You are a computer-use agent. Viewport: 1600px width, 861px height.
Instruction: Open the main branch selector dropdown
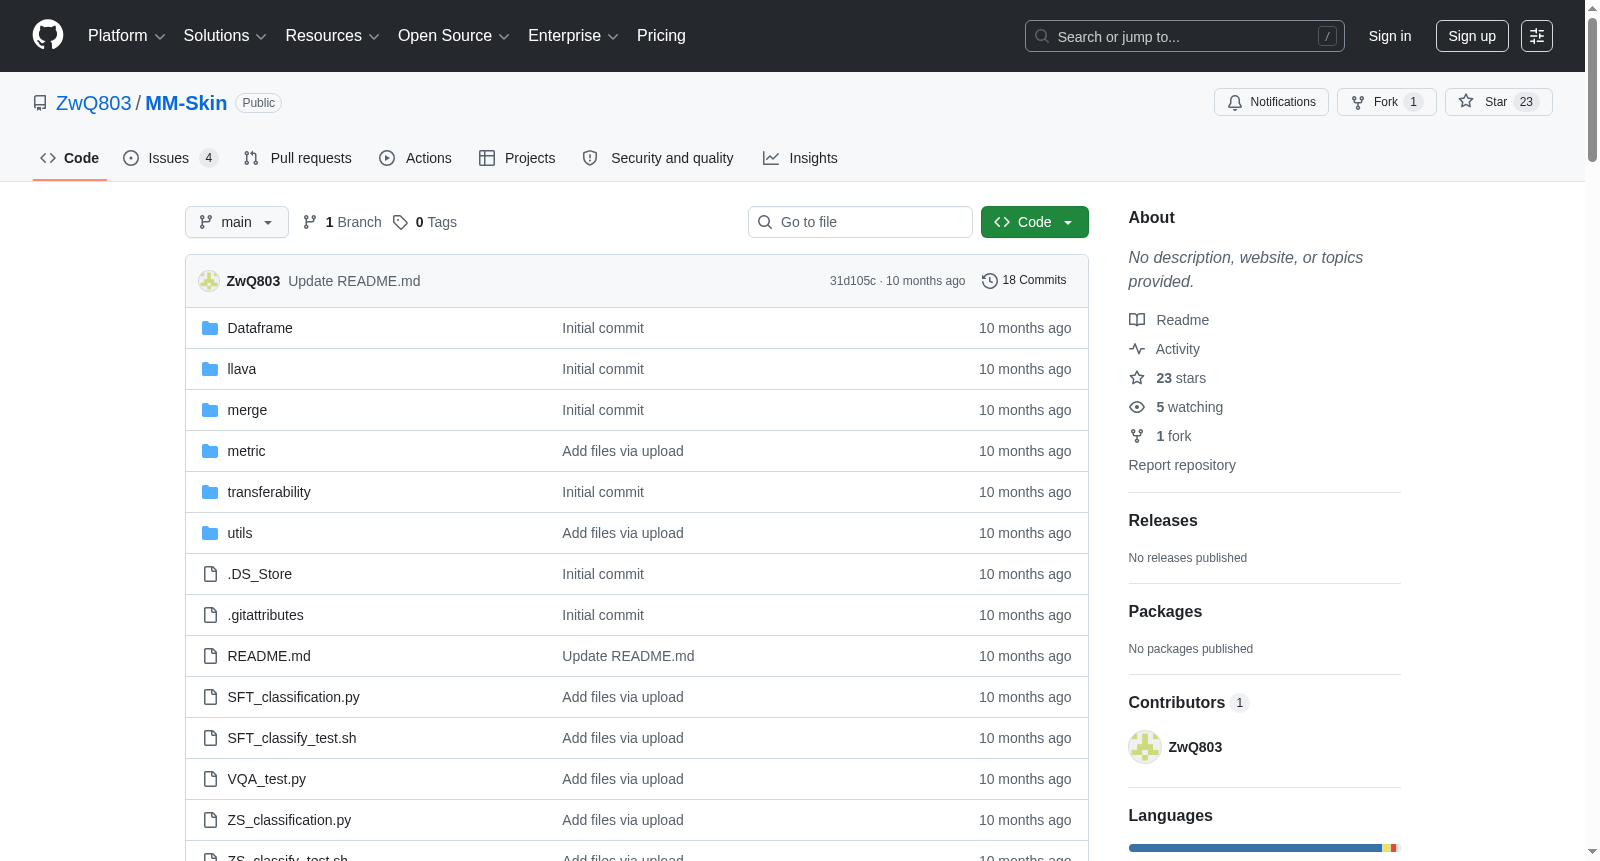coord(237,222)
